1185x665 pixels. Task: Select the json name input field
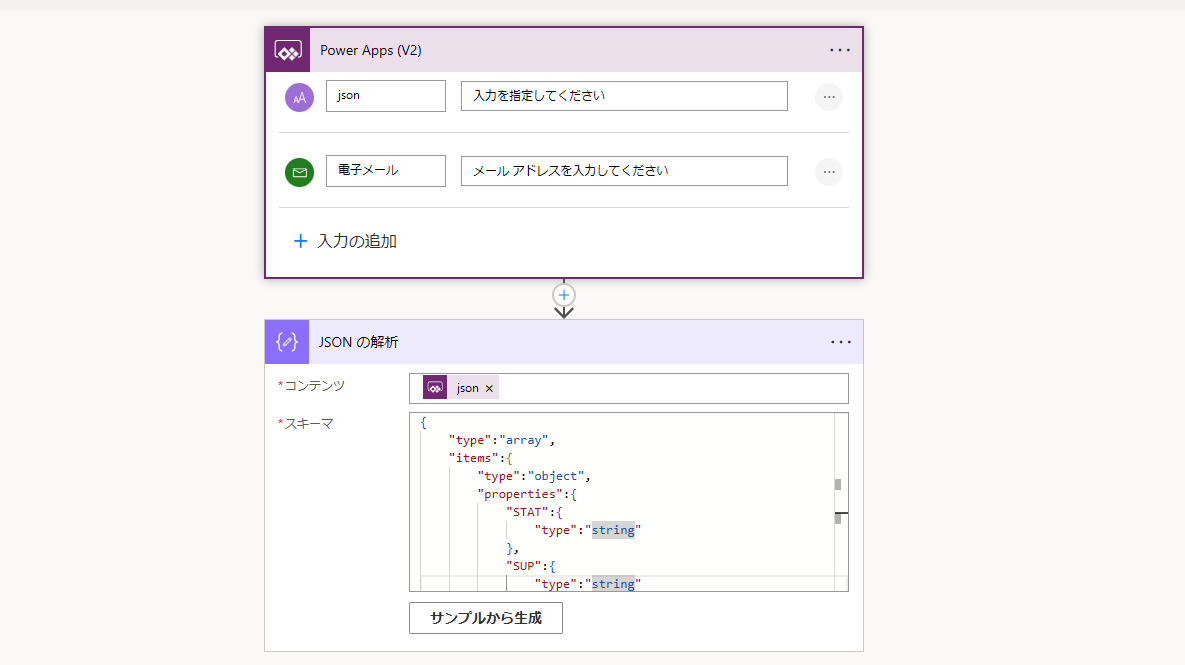coord(385,96)
